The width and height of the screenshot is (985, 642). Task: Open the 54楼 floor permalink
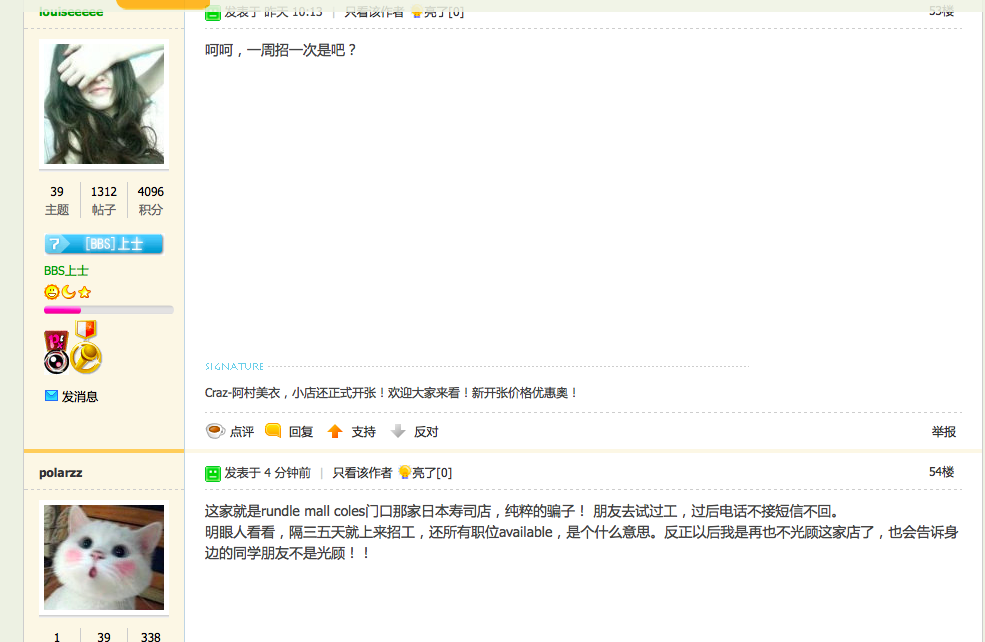[x=941, y=472]
